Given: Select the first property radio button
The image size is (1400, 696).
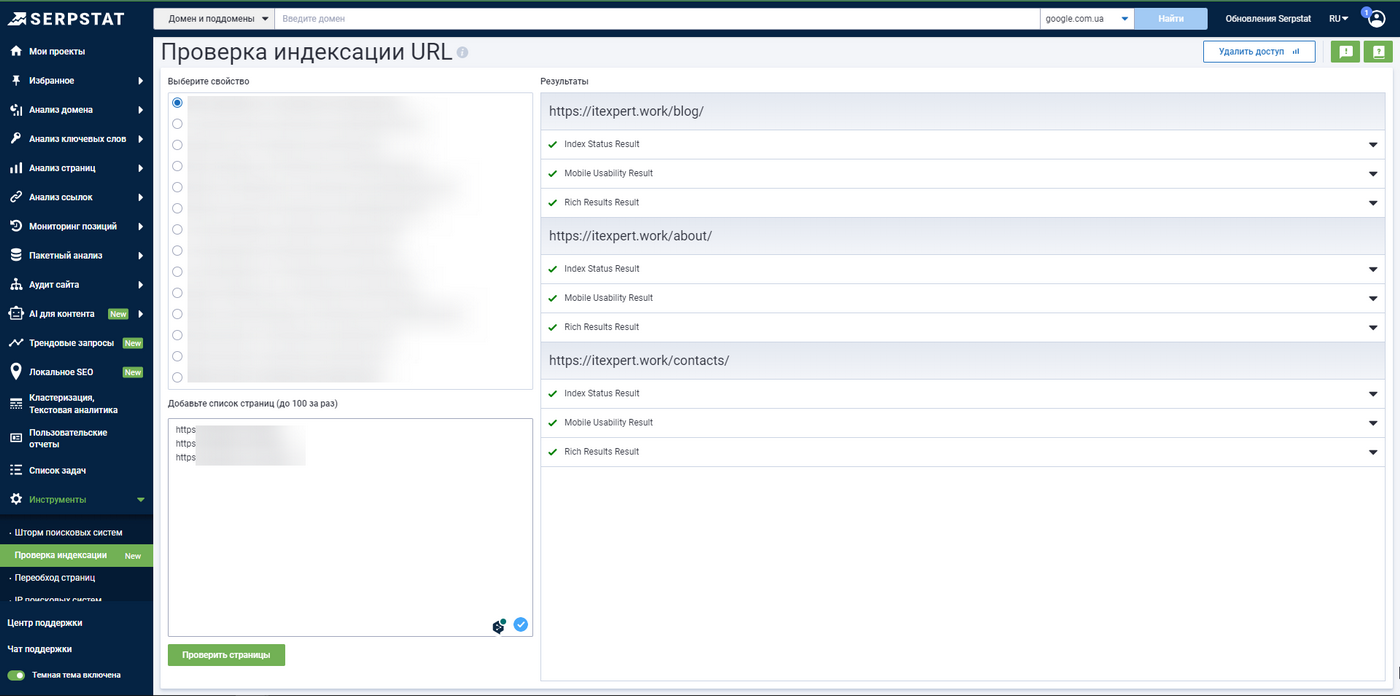Looking at the screenshot, I should (177, 103).
